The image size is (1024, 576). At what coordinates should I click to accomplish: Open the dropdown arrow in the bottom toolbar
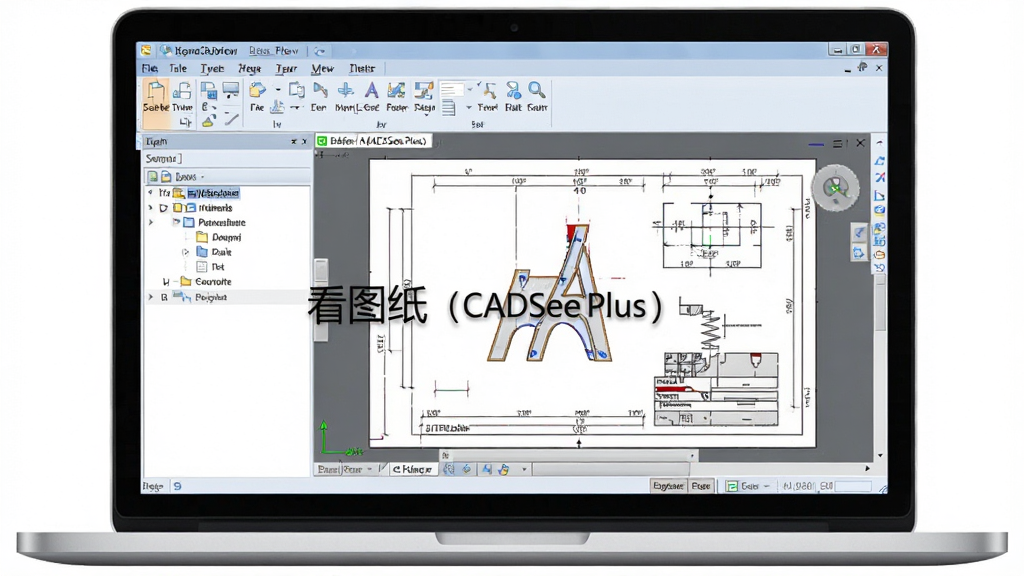[524, 469]
